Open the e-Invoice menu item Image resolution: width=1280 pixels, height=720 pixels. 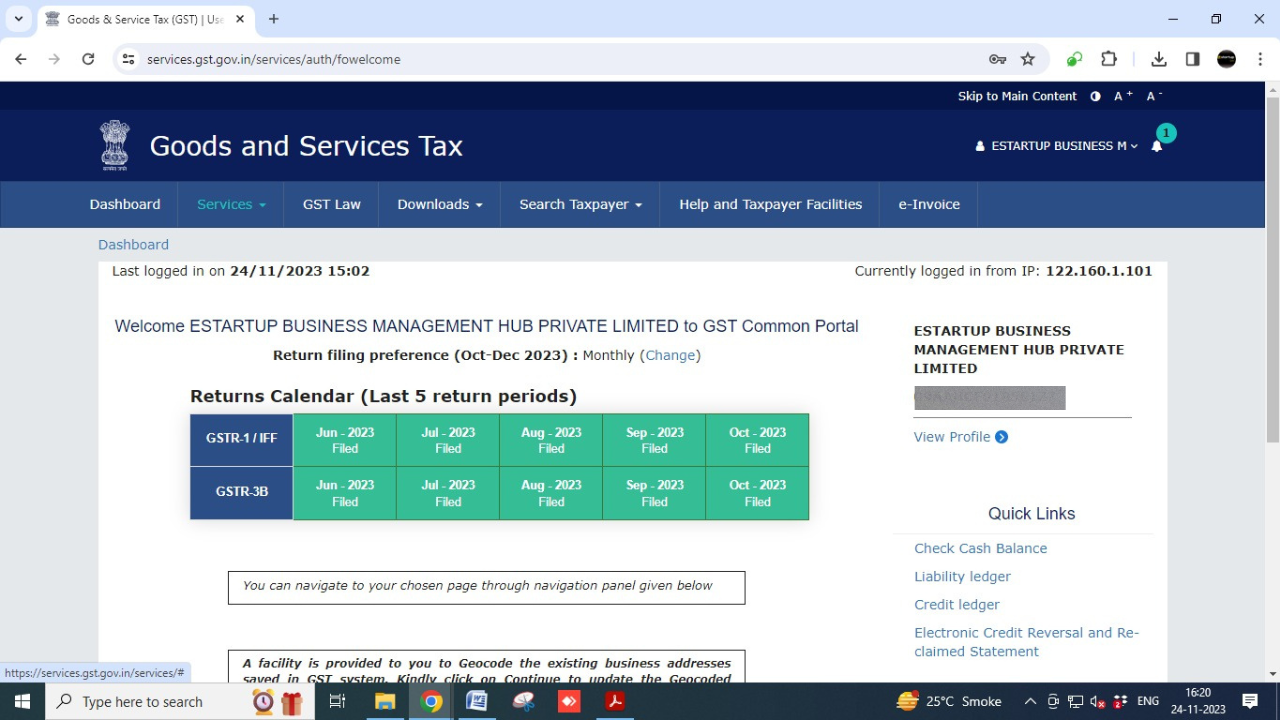click(x=929, y=204)
